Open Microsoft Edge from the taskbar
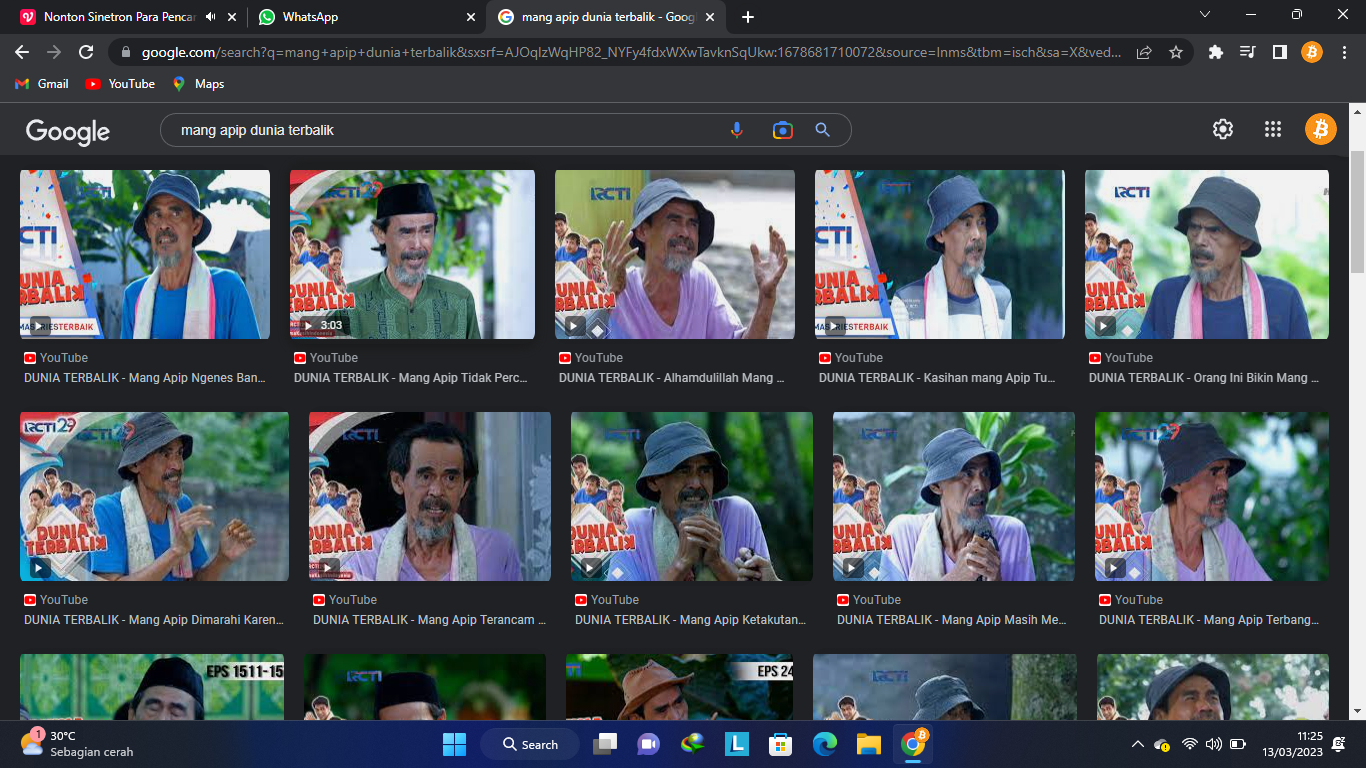1366x768 pixels. pos(824,744)
